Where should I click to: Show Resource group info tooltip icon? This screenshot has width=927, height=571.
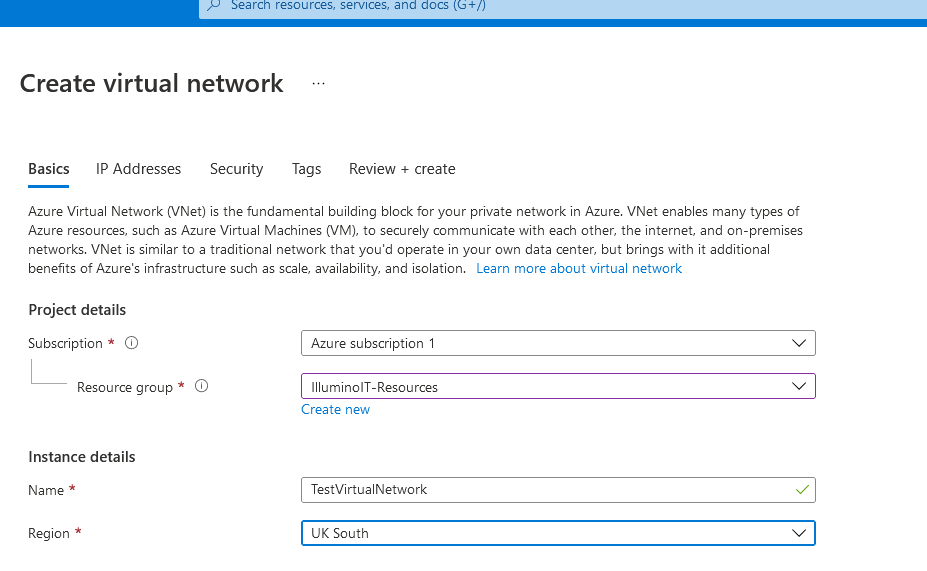point(202,386)
